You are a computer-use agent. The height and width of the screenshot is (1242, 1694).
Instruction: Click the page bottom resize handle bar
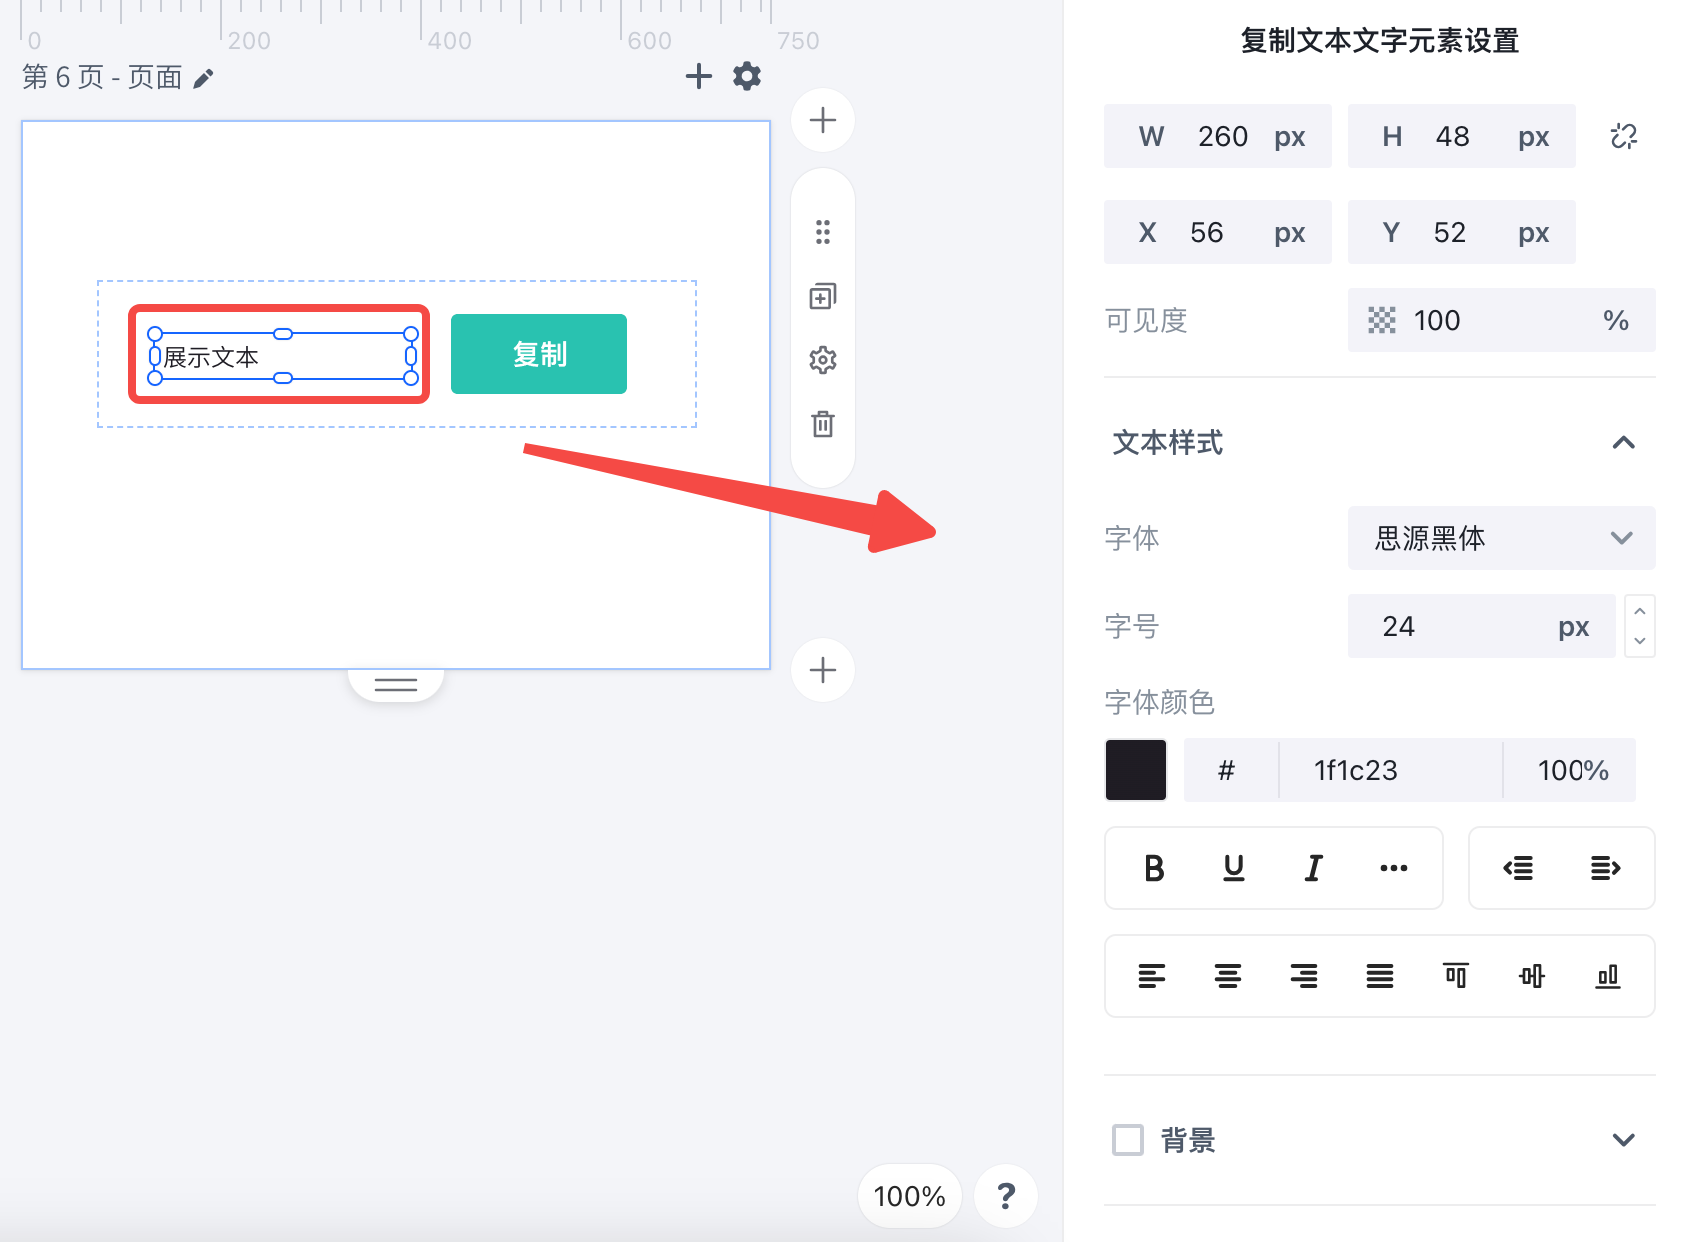396,684
